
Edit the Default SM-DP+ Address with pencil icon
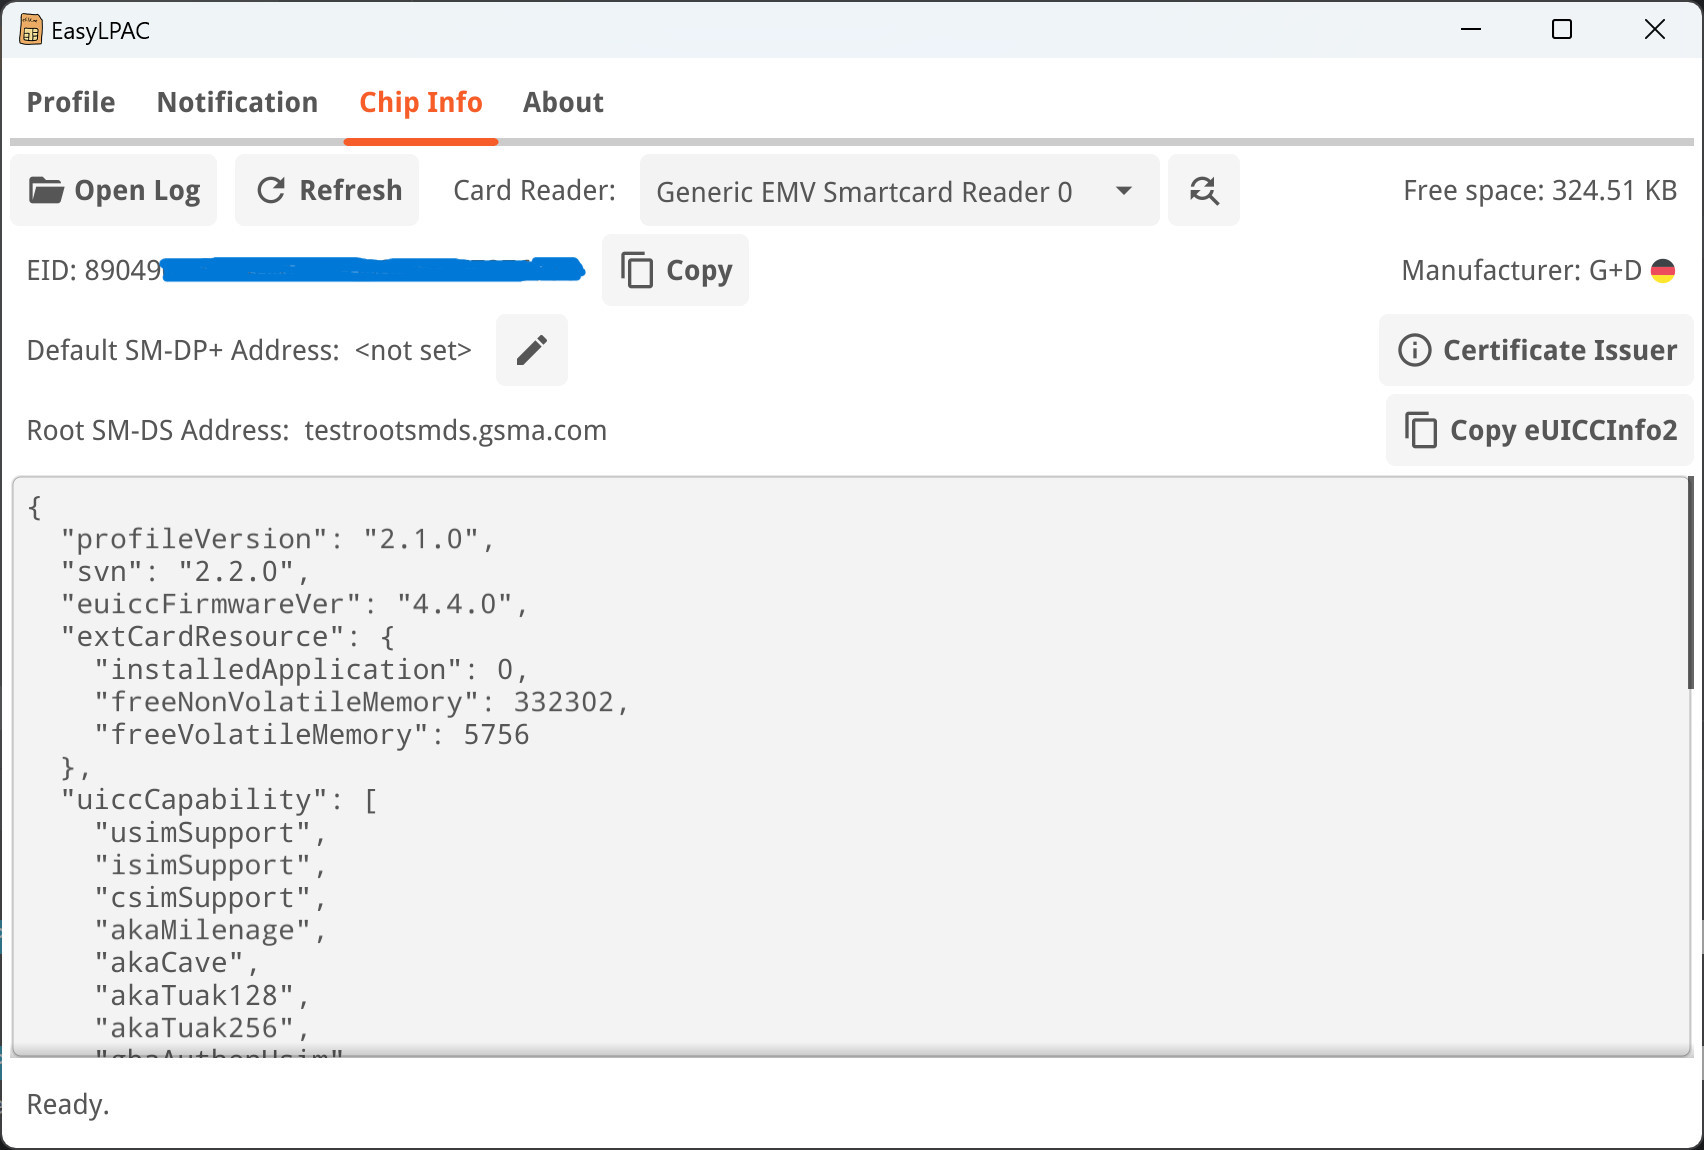[532, 350]
